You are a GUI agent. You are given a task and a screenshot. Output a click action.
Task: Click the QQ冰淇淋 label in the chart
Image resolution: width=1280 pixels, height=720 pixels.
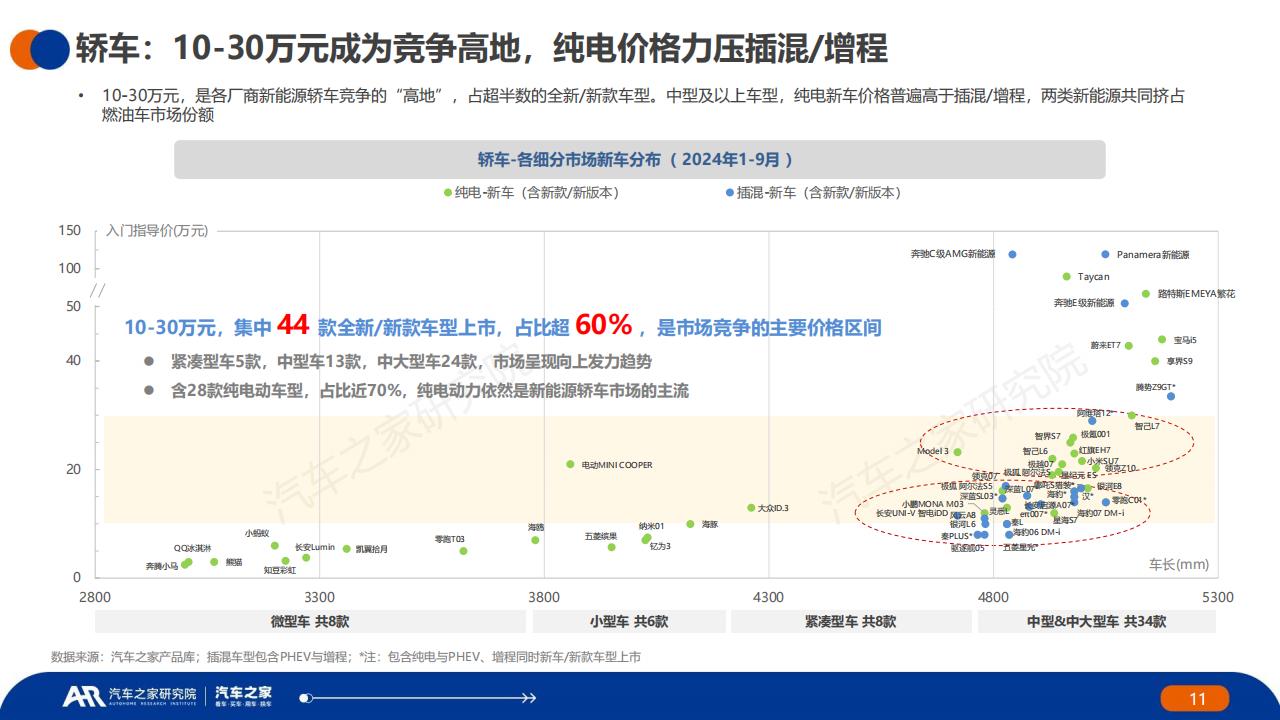coord(193,548)
